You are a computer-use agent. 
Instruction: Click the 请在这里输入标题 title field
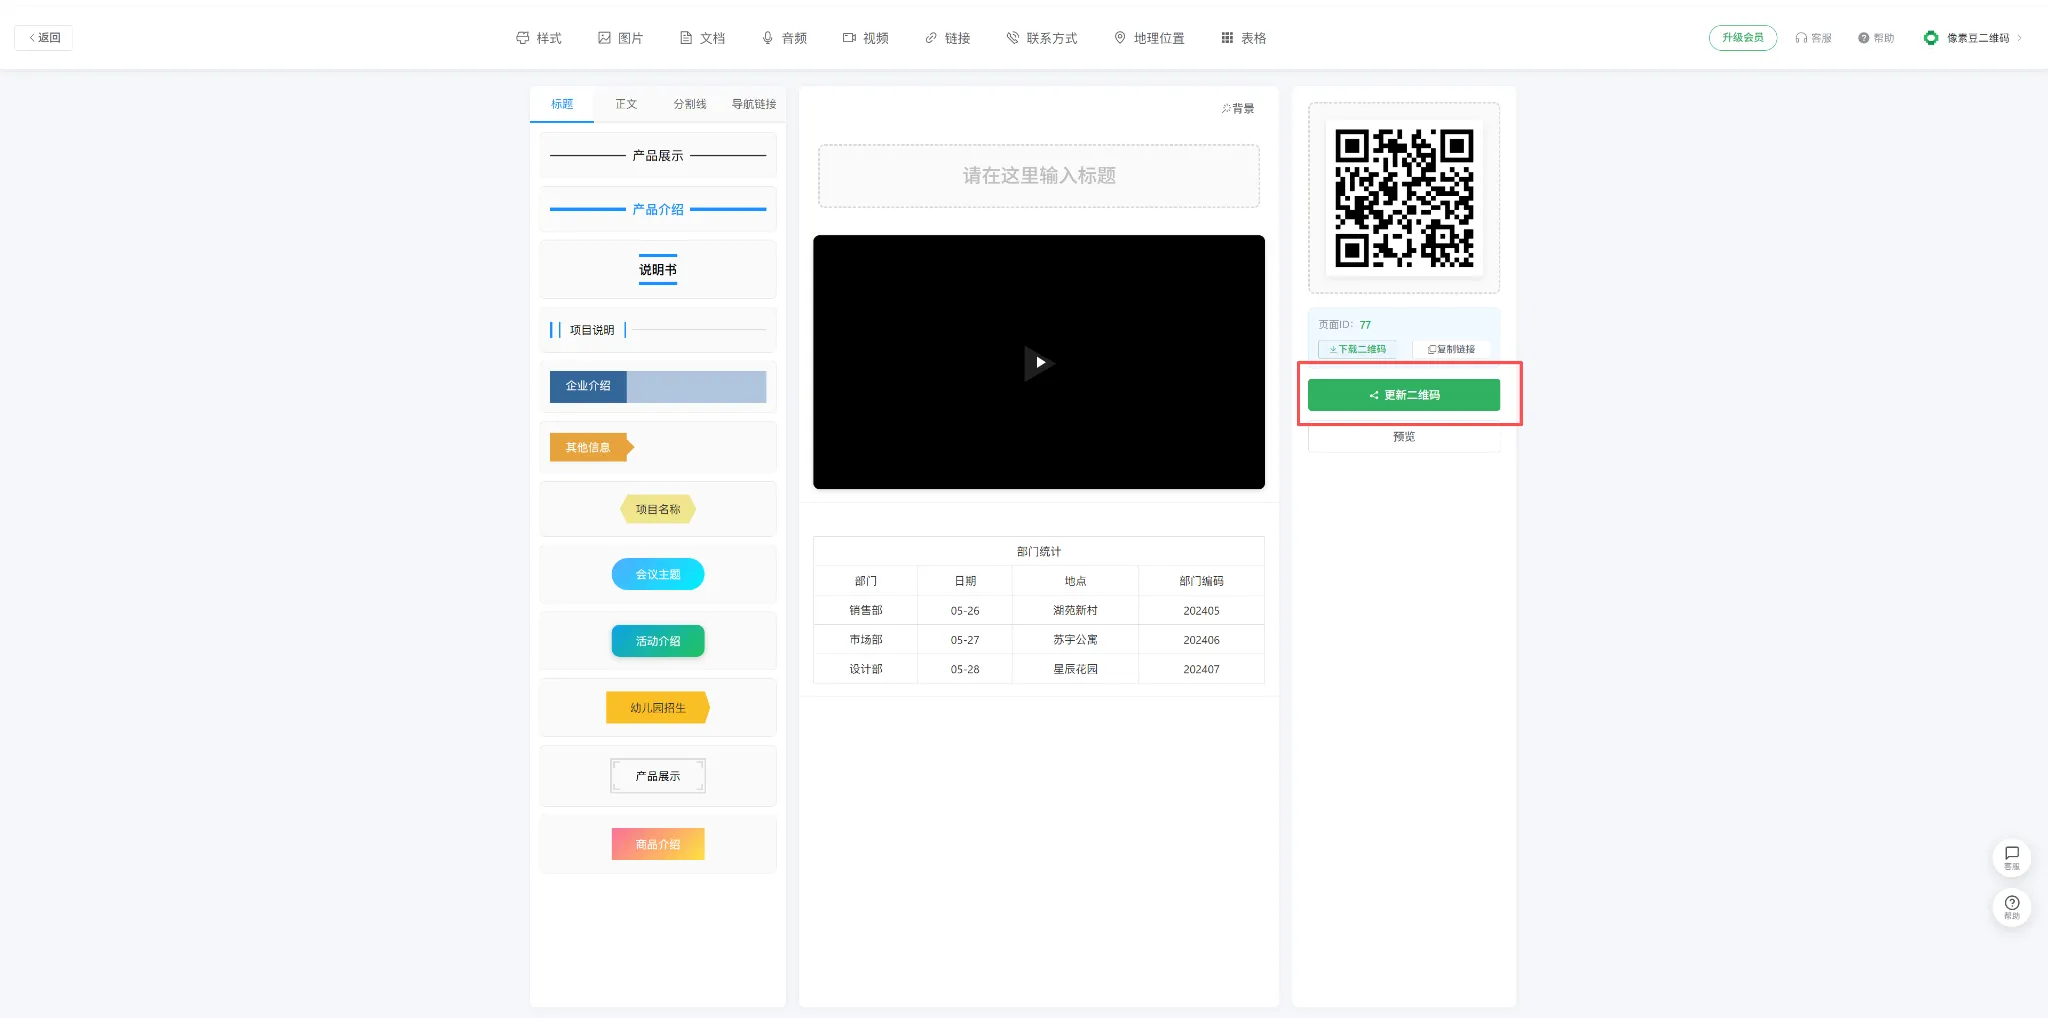(x=1039, y=176)
